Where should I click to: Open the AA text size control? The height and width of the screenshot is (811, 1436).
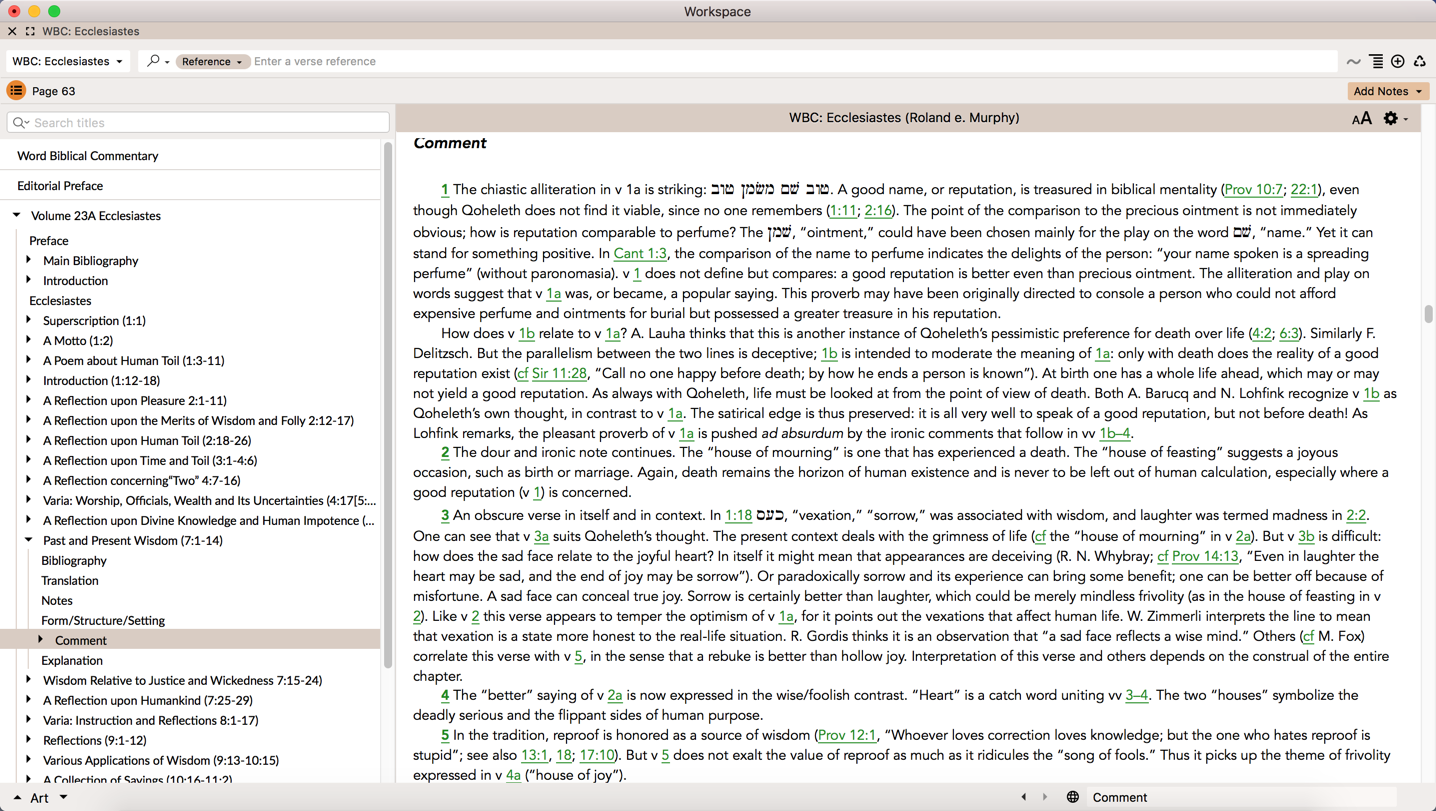coord(1361,119)
